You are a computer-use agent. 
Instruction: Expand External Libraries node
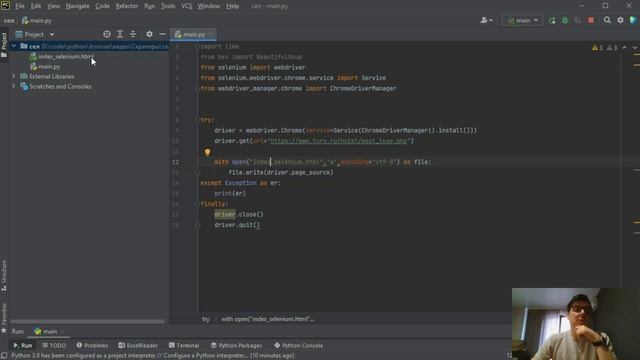13,76
